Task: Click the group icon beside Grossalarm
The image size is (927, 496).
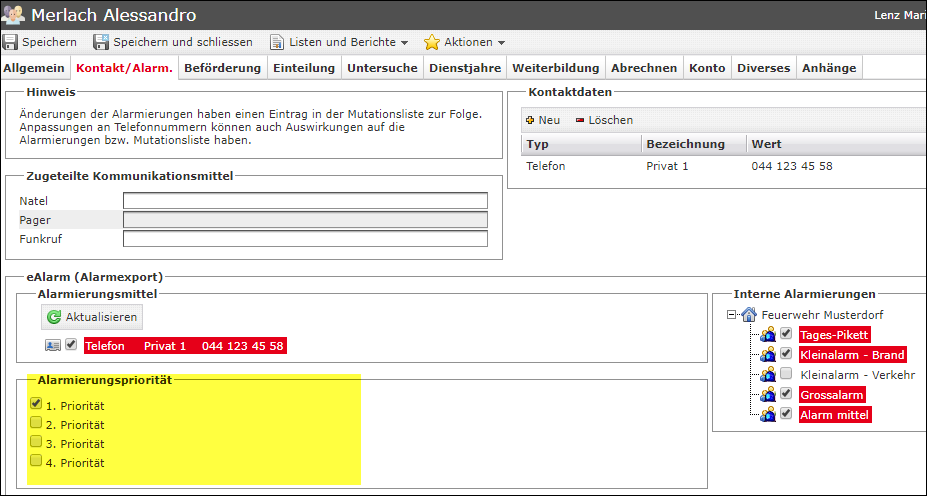Action: click(767, 394)
